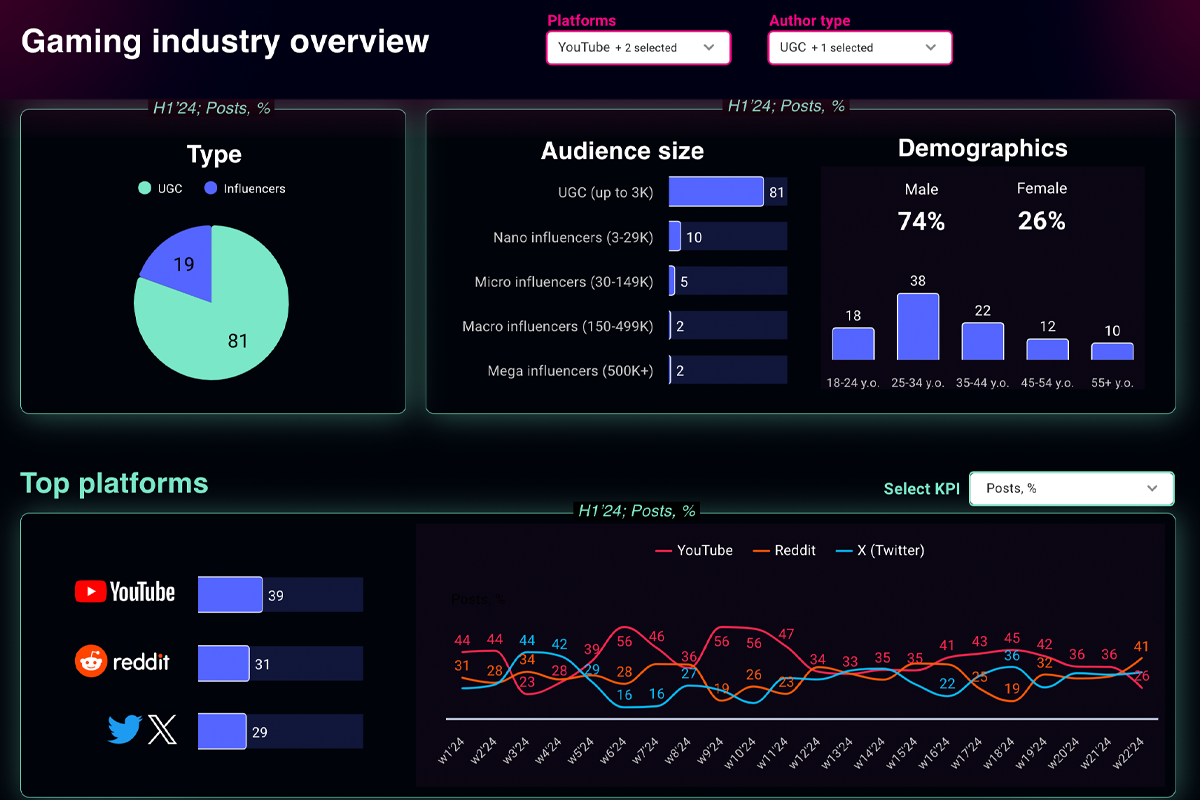1200x800 pixels.
Task: Click the Nano influencers bar showing 10
Action: [x=675, y=237]
